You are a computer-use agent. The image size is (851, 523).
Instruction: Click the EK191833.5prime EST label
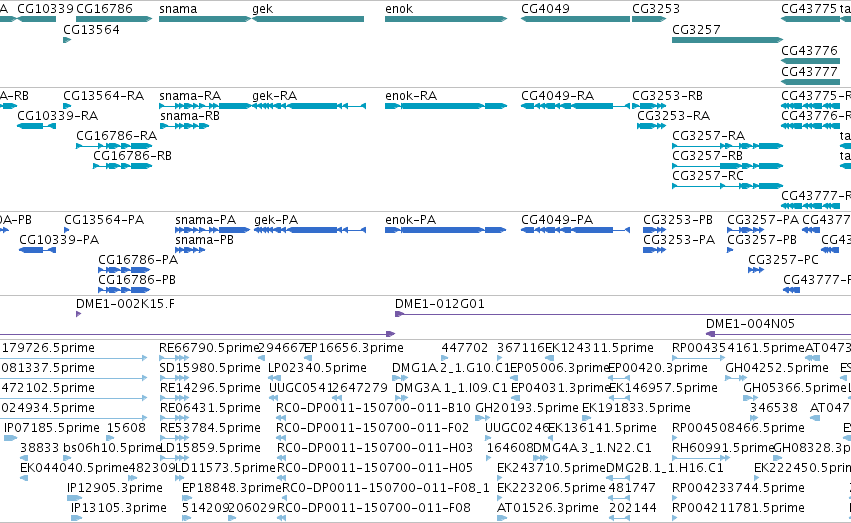(636, 408)
